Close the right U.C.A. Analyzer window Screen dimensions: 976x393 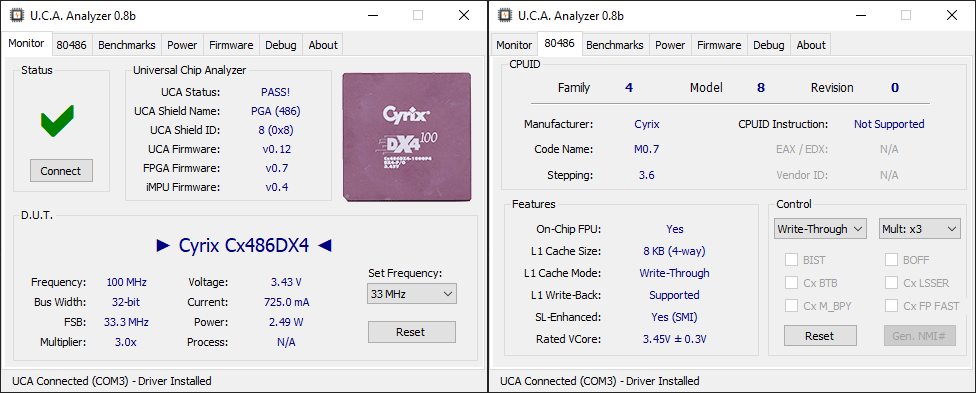(952, 16)
